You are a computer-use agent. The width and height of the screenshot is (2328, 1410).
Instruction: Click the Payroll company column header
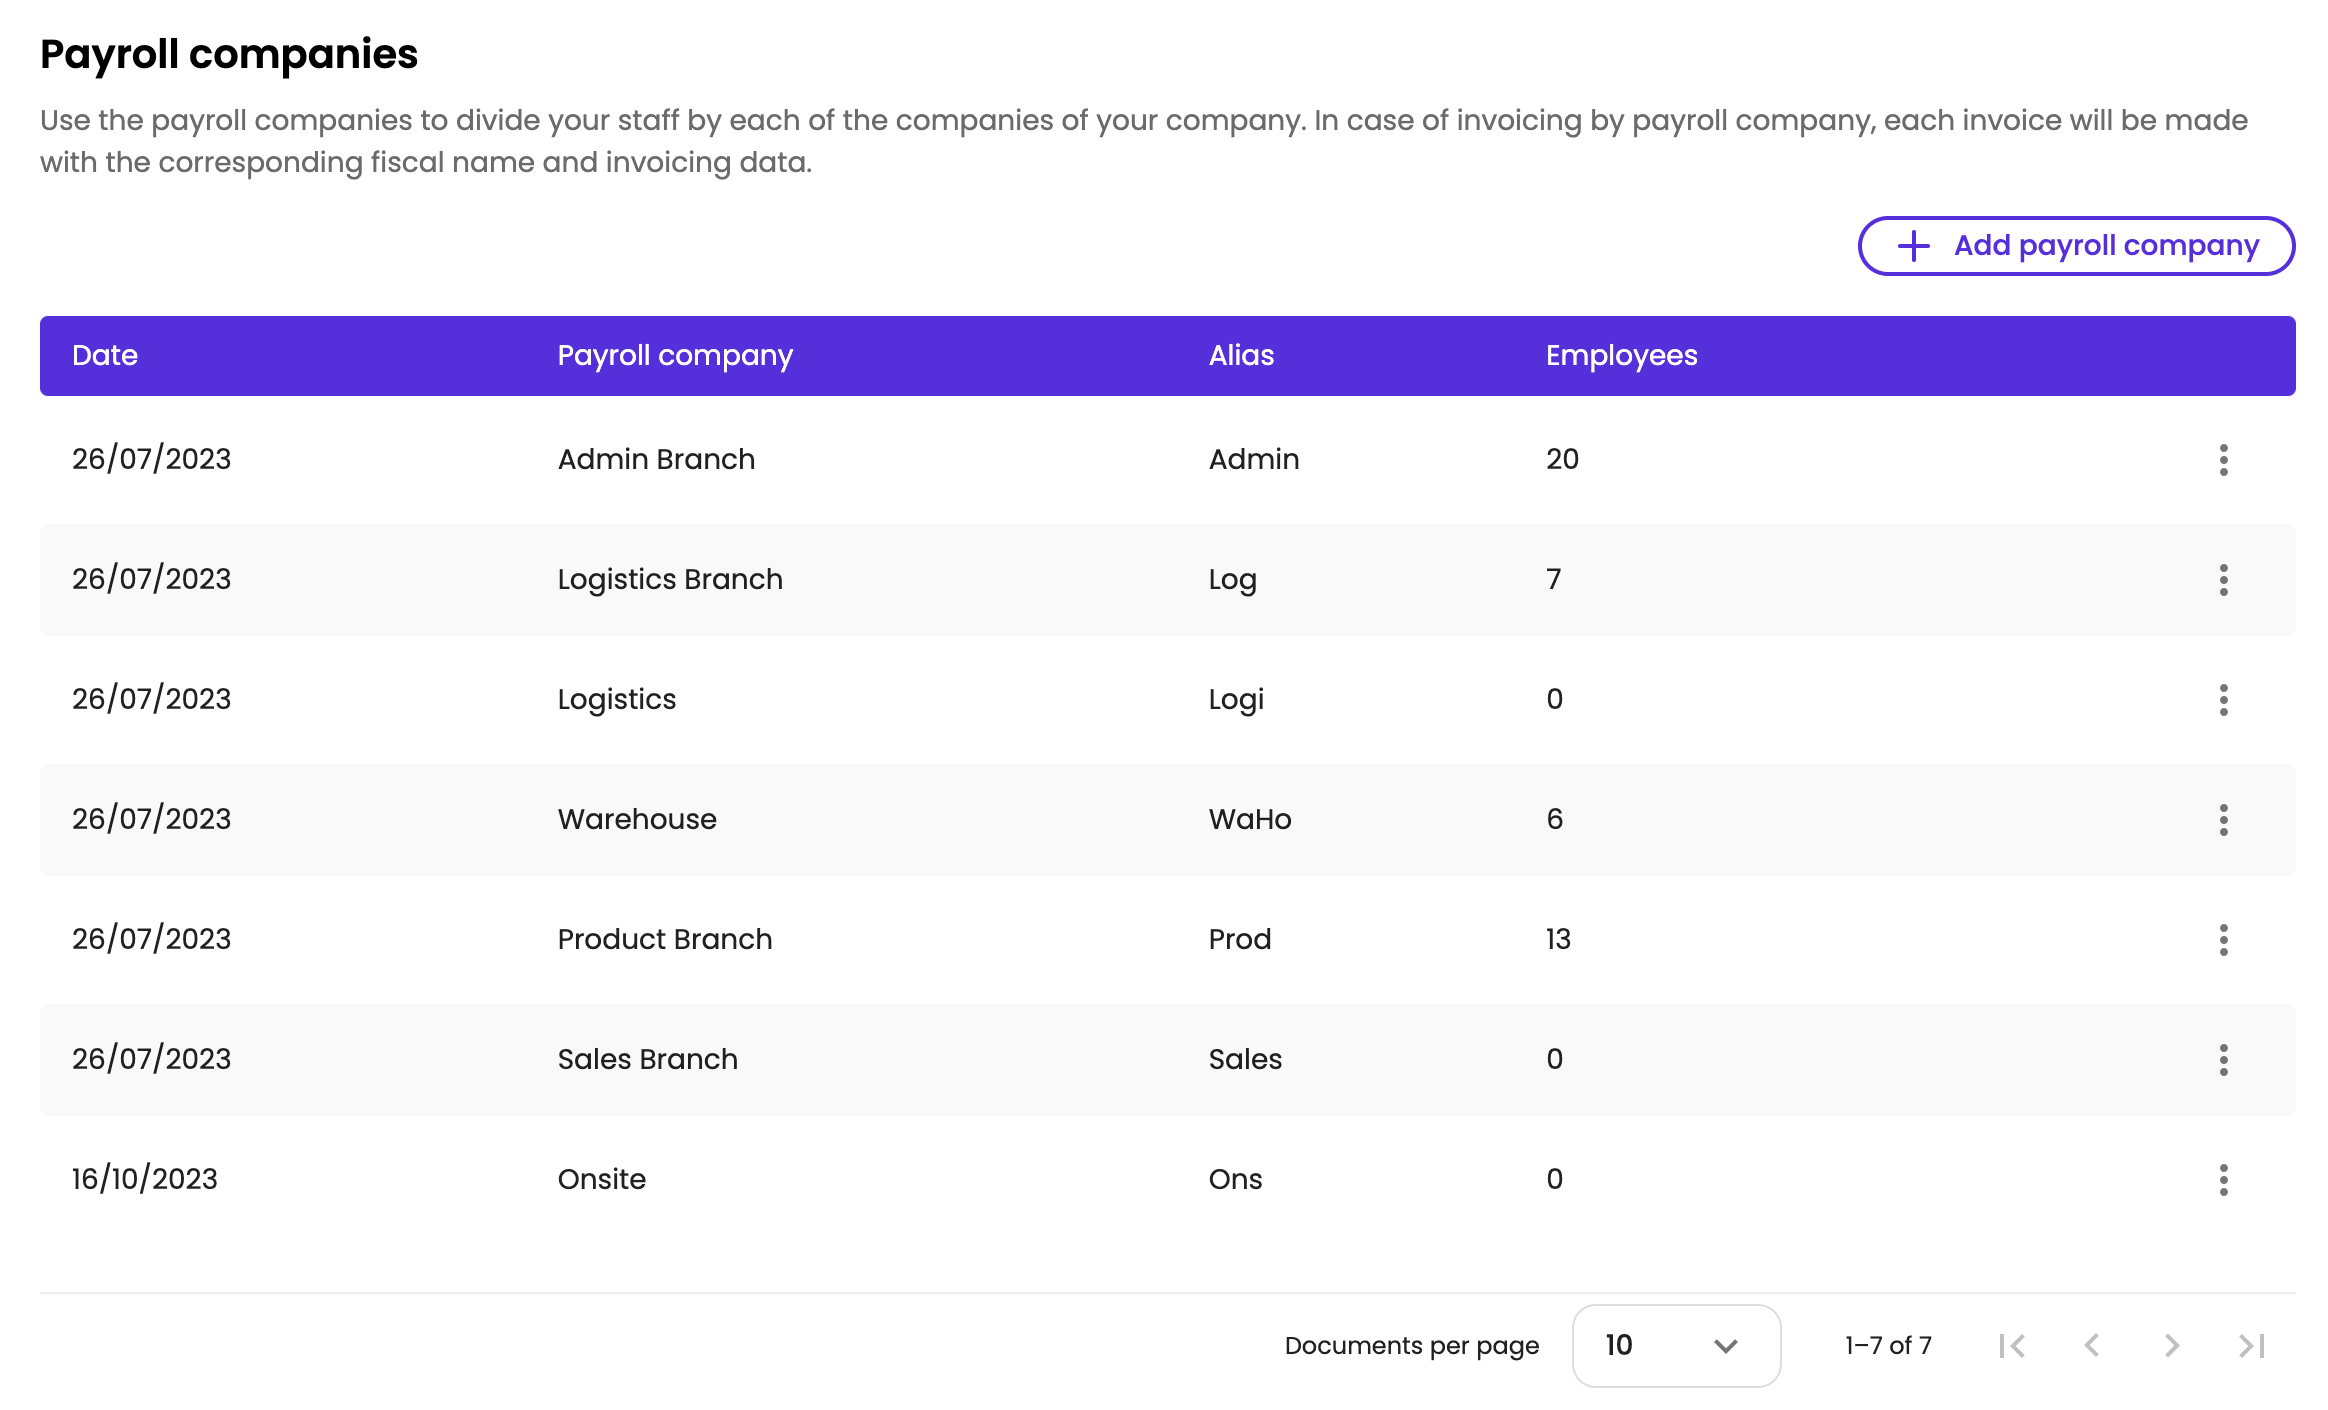[675, 356]
